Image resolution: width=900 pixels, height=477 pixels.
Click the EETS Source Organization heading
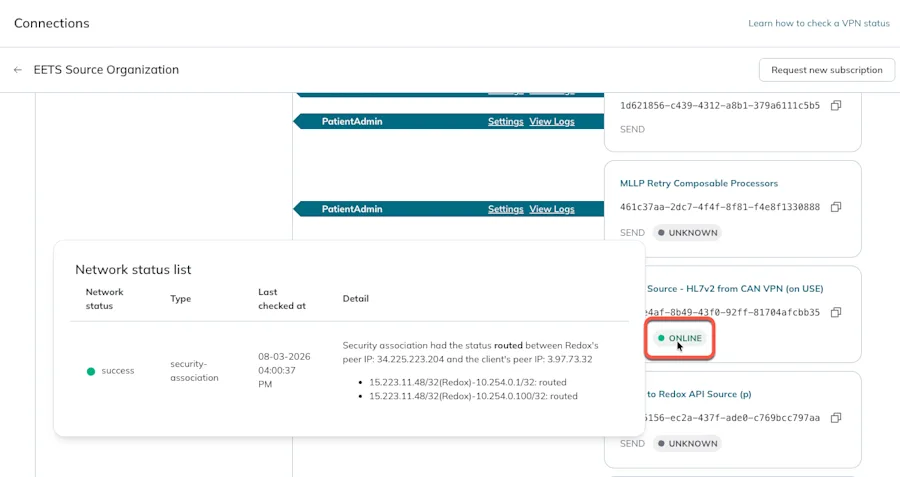106,70
